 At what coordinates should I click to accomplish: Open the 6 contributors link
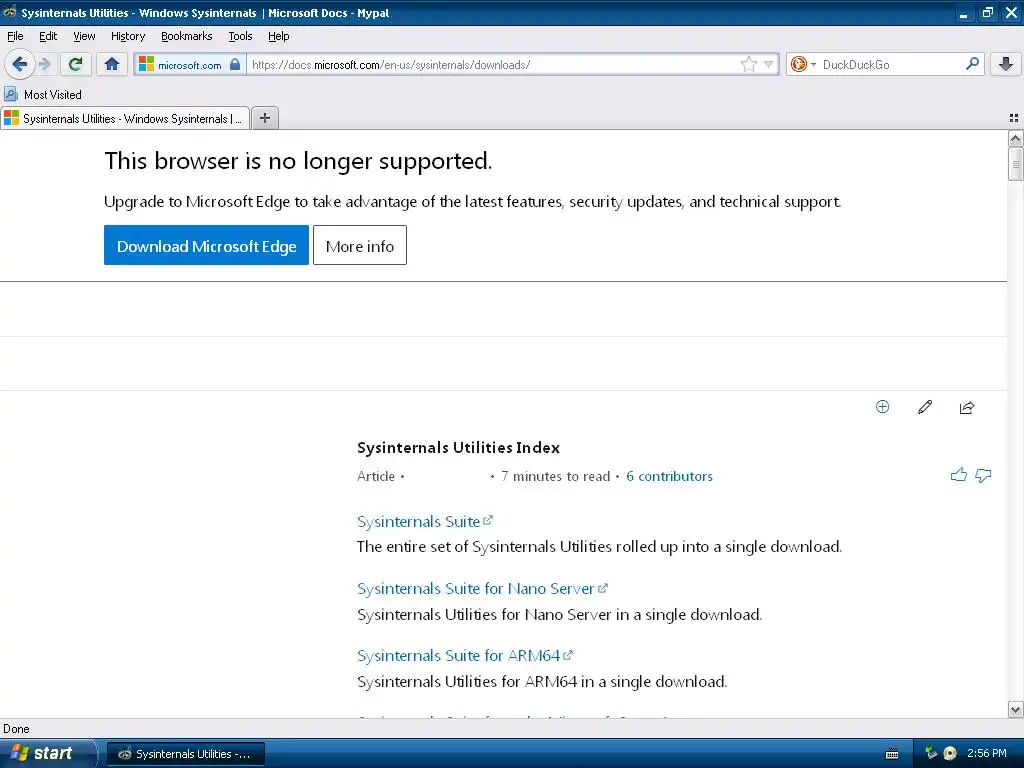669,476
